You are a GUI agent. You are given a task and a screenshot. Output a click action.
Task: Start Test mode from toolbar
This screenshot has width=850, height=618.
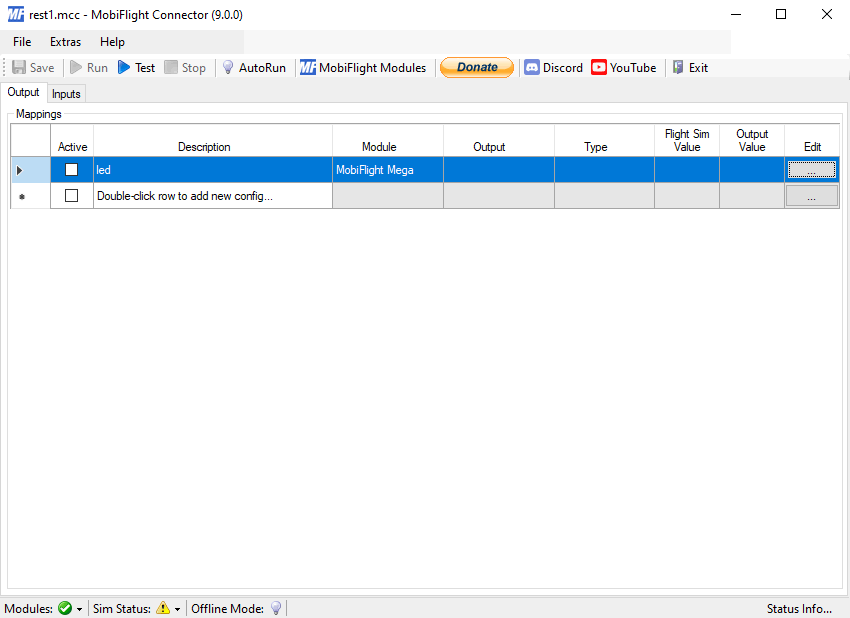pyautogui.click(x=137, y=67)
